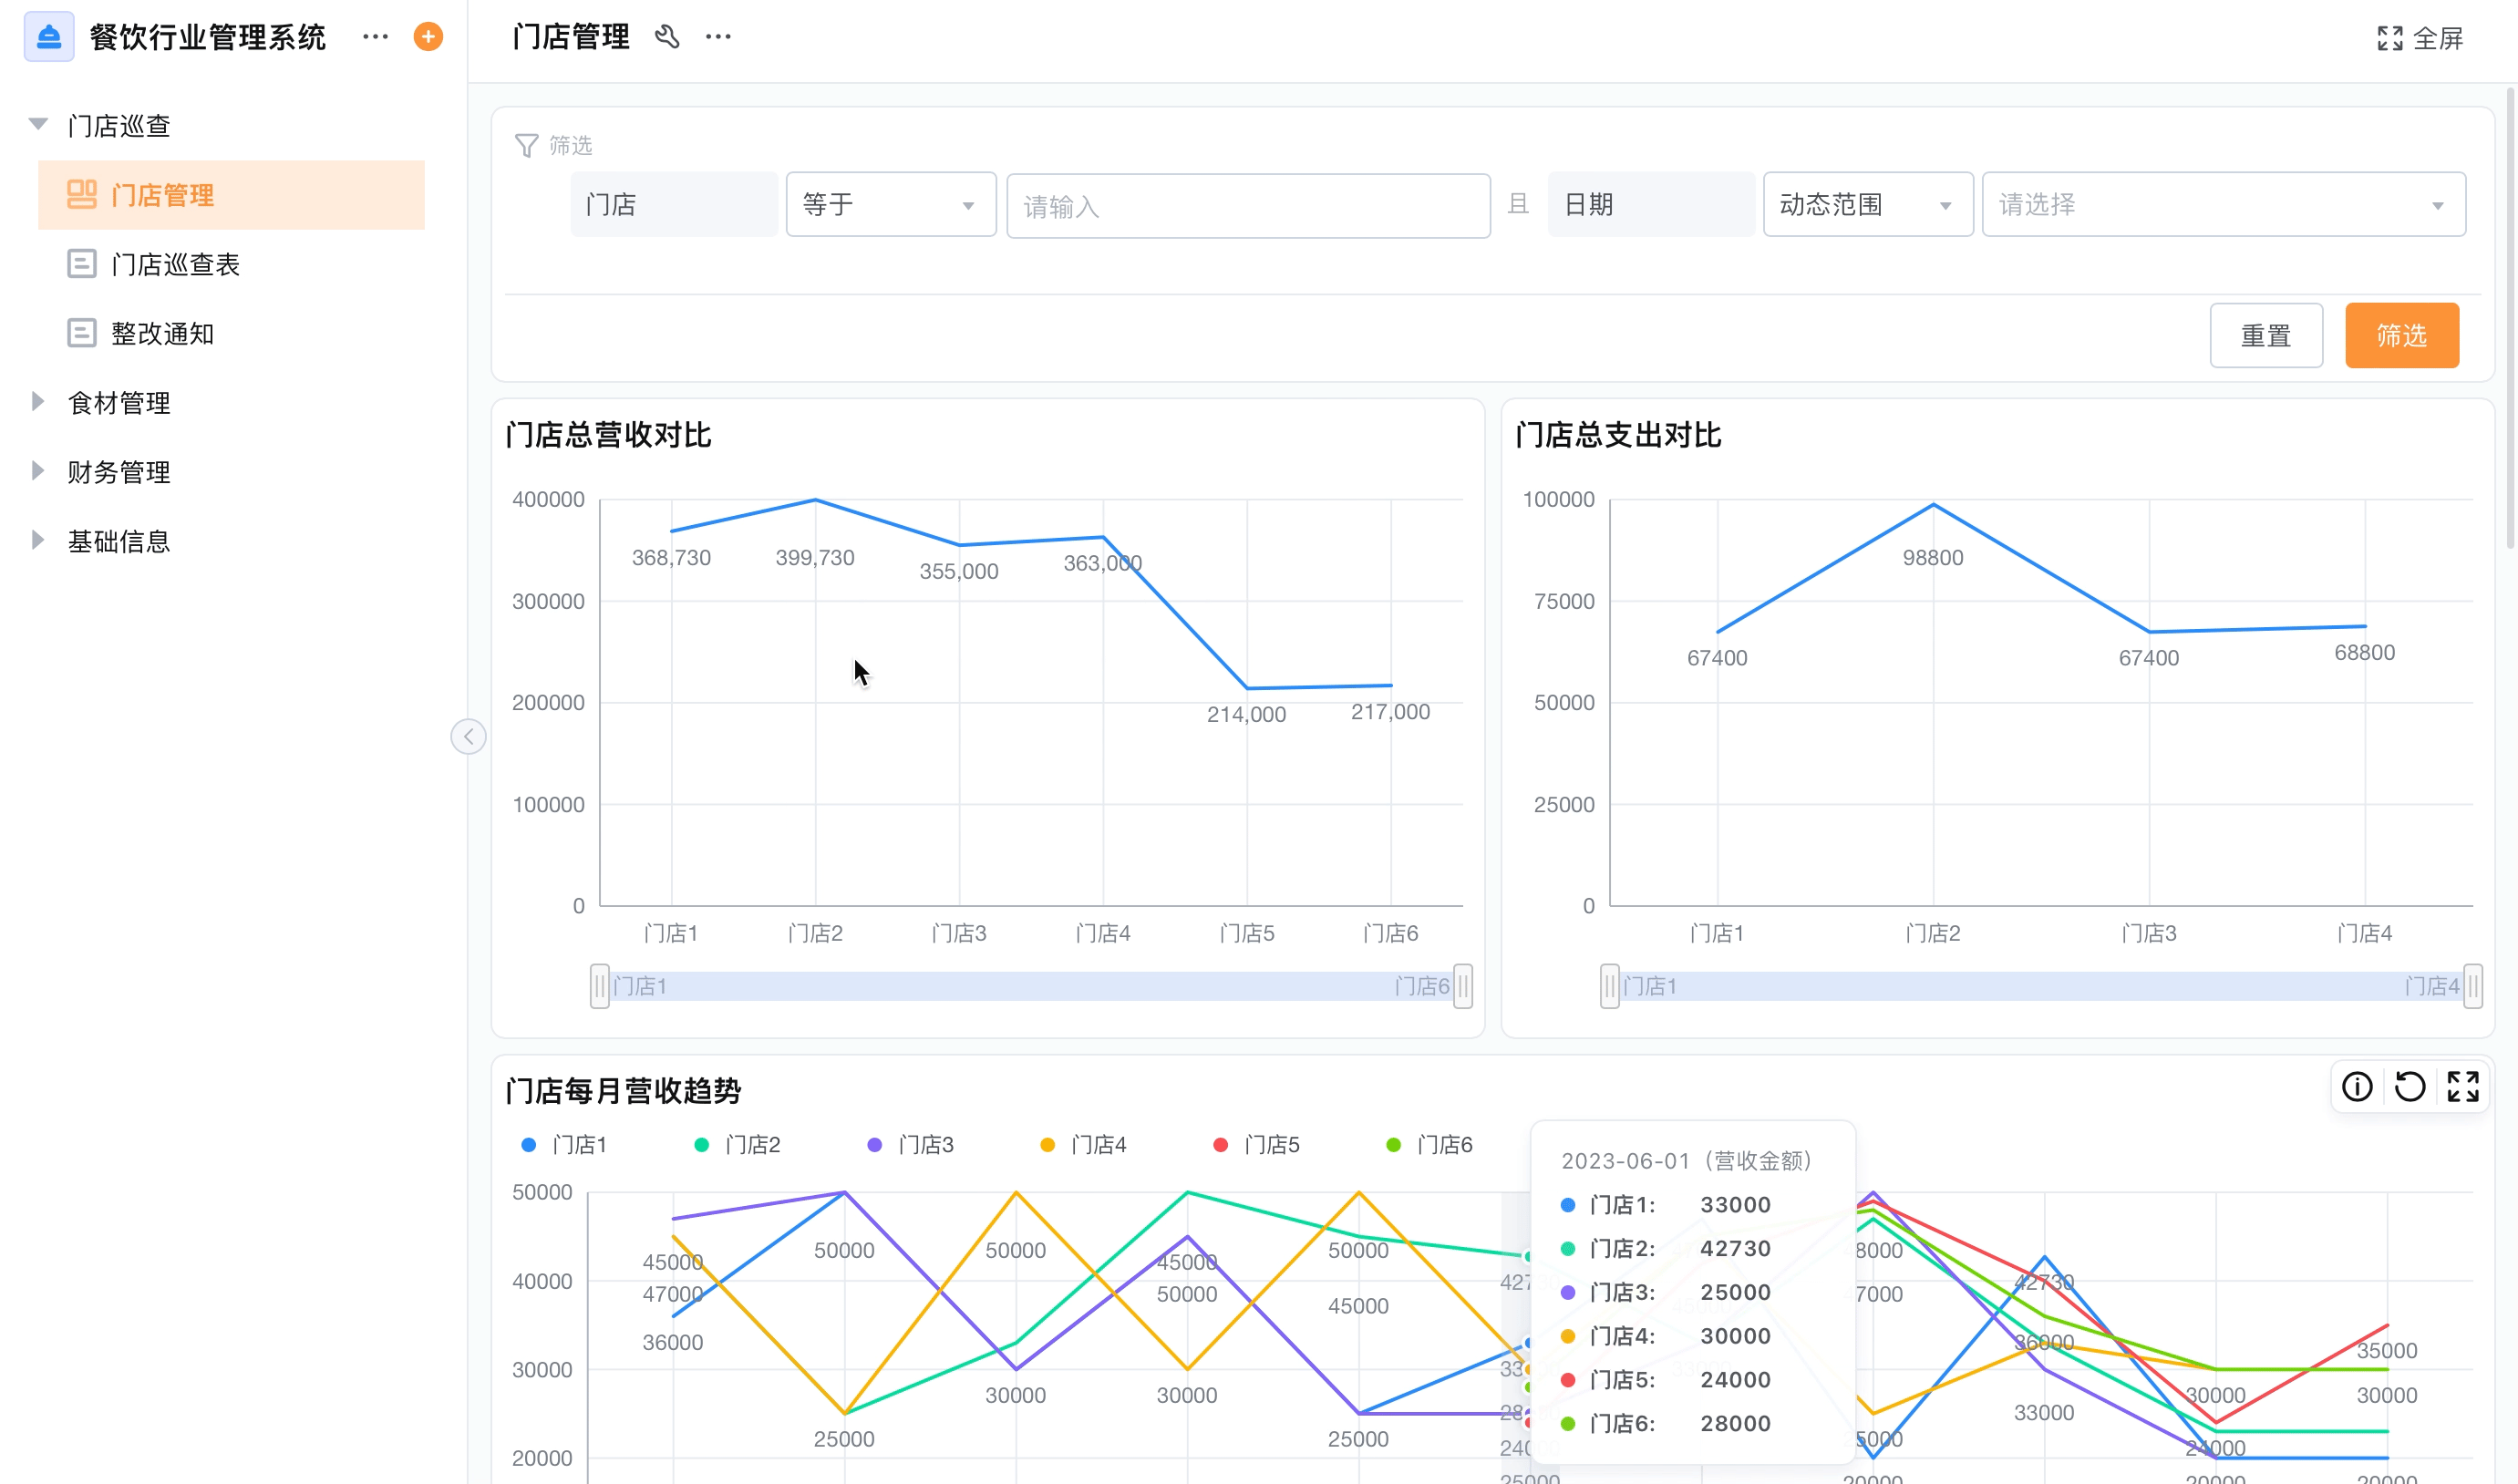This screenshot has height=1484, width=2518.
Task: Select the 财务管理 menu label
Action: click(x=119, y=472)
